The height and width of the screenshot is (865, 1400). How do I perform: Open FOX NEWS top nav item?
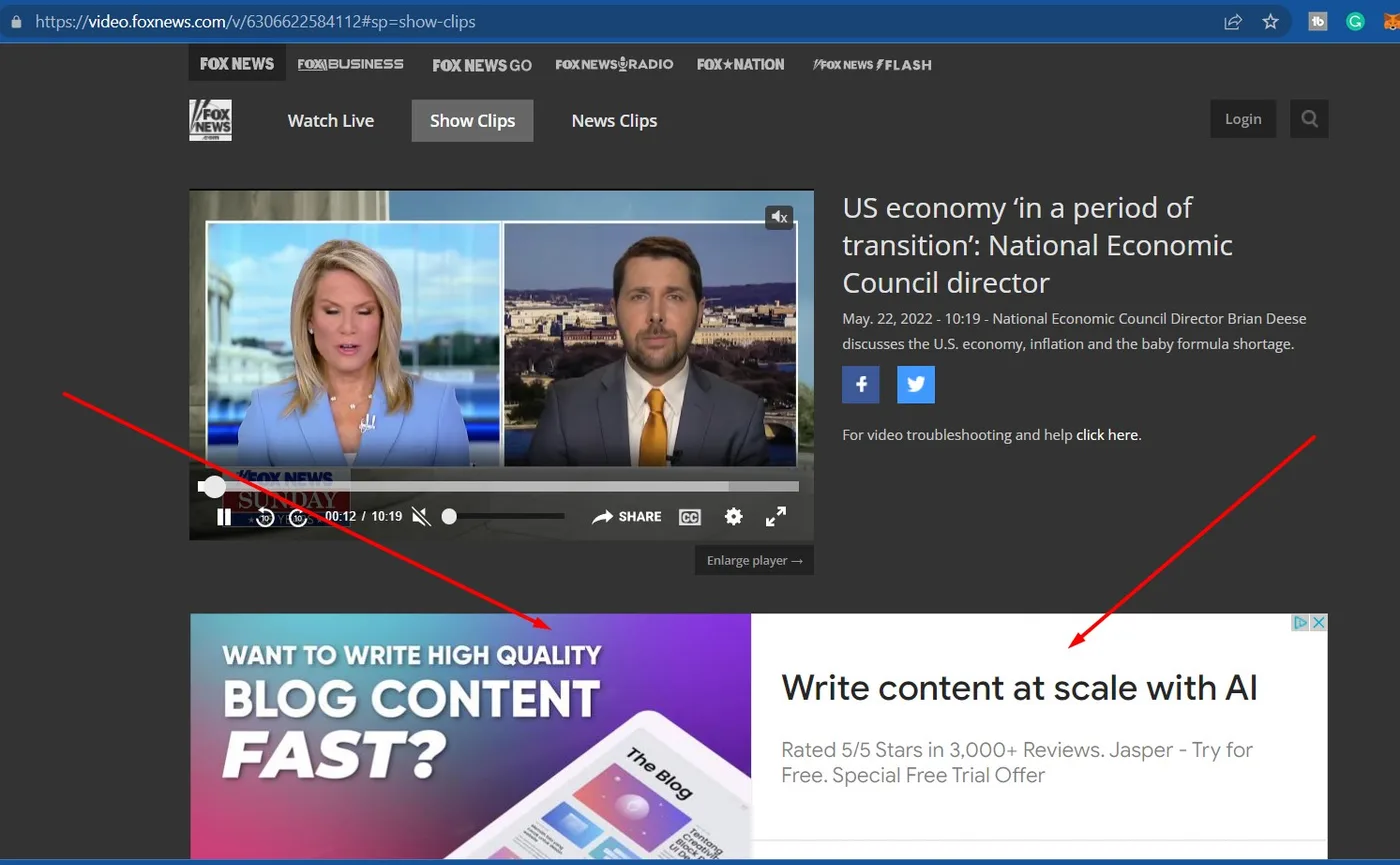(x=237, y=64)
